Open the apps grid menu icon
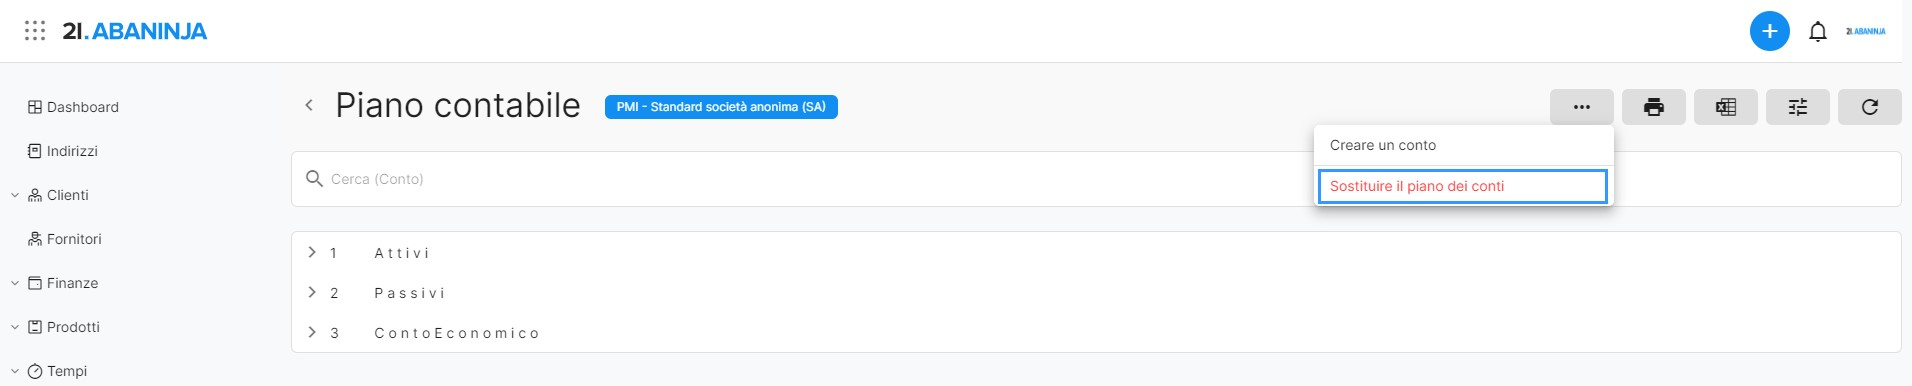Screen dimensions: 1912x386 (35, 31)
